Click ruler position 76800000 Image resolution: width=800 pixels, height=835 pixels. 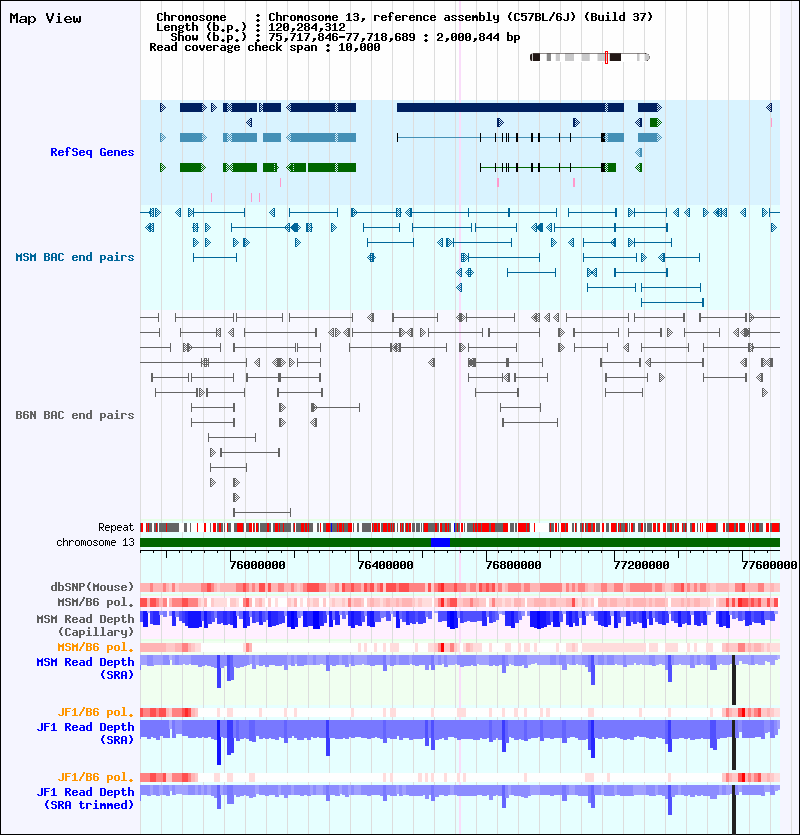click(513, 565)
